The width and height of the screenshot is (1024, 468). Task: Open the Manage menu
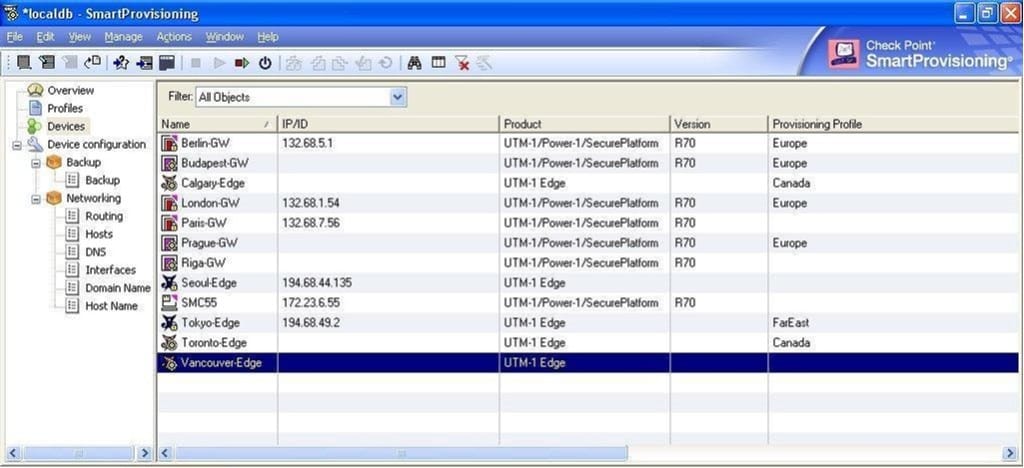(x=123, y=37)
